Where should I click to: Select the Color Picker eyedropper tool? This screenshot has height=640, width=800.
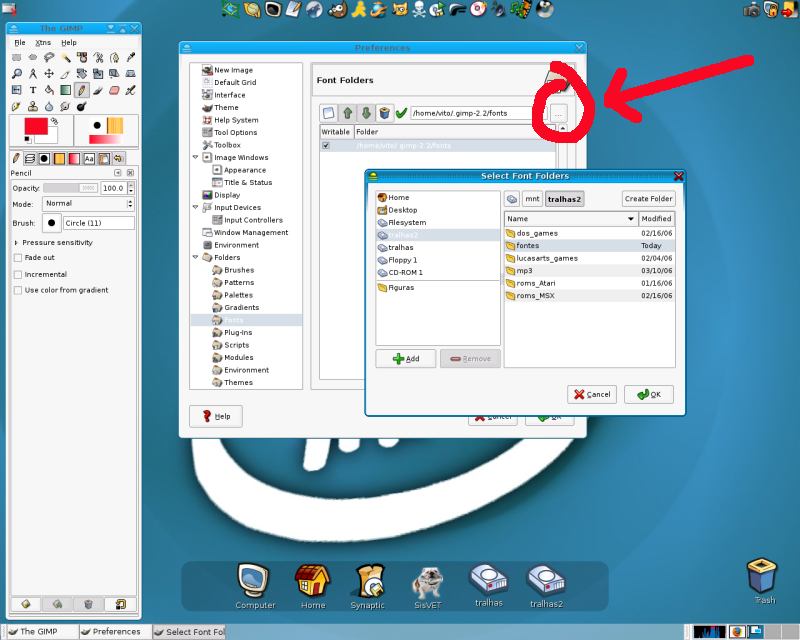[x=131, y=58]
